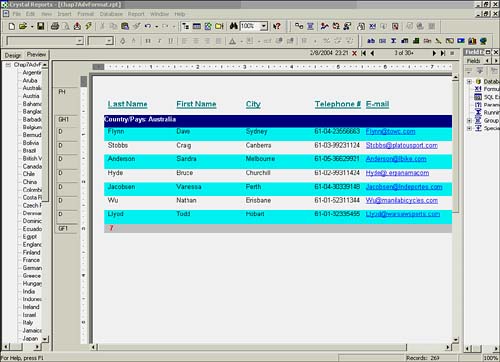This screenshot has width=500, height=362.
Task: Click the Print report icon
Action: (x=55, y=26)
